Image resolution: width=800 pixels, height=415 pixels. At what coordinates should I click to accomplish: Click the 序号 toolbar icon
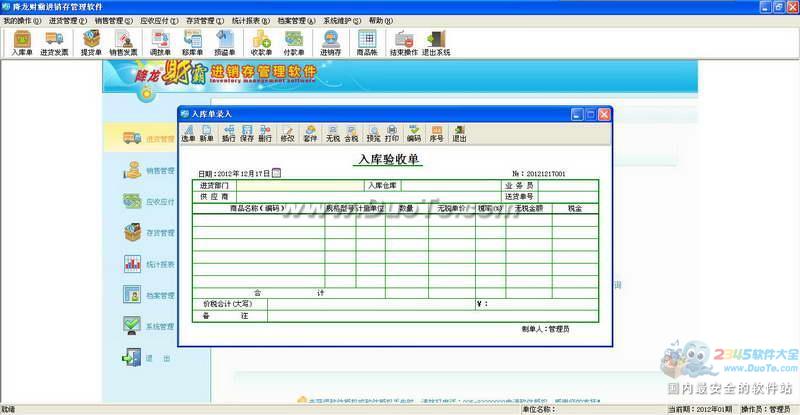436,134
